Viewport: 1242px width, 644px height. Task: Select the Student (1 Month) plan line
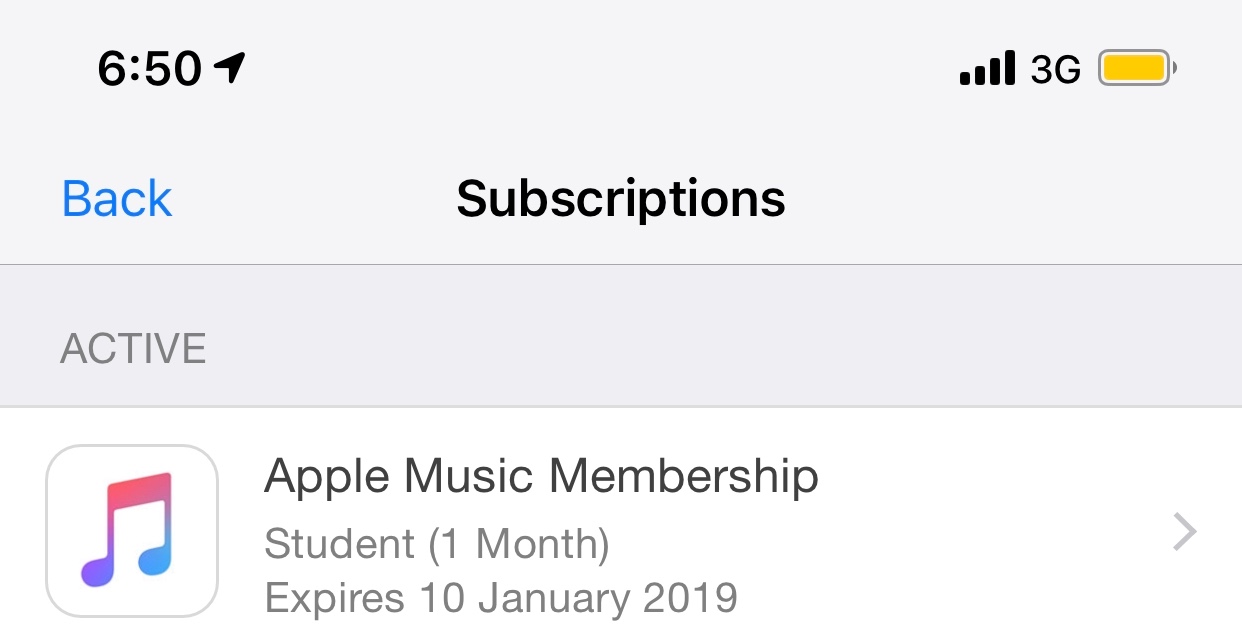point(437,544)
